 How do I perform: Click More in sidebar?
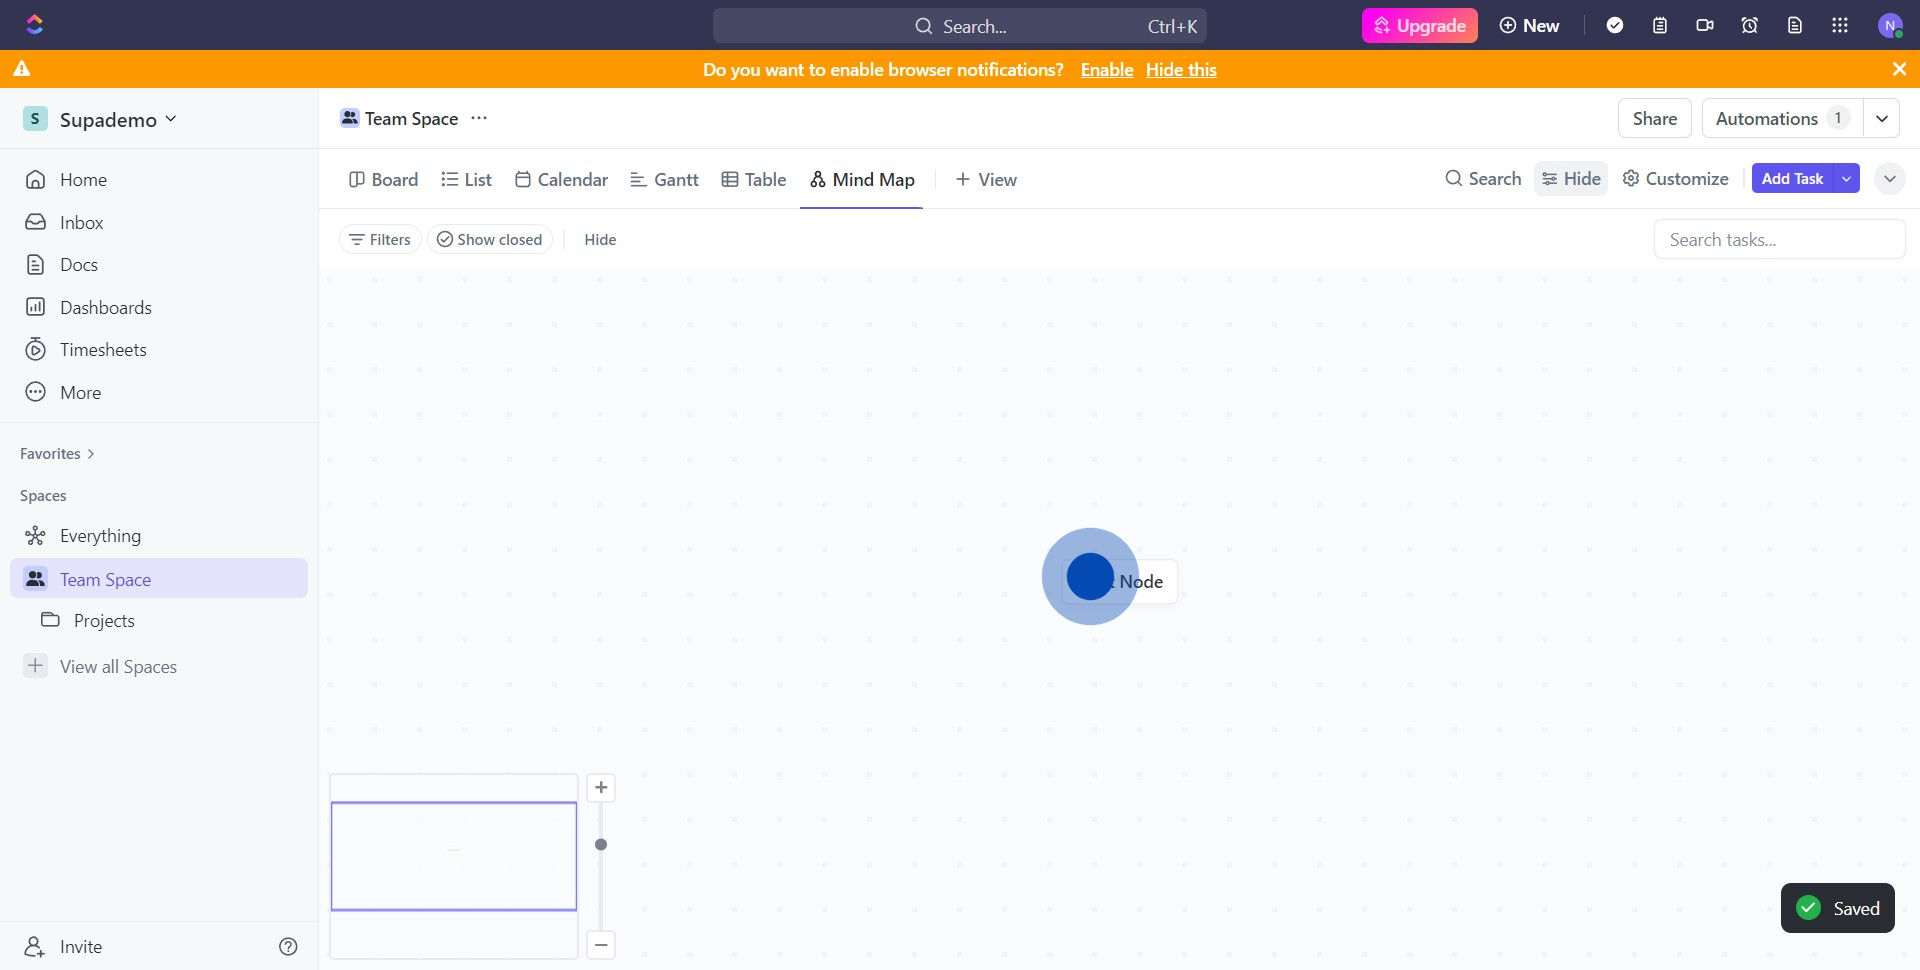click(159, 392)
